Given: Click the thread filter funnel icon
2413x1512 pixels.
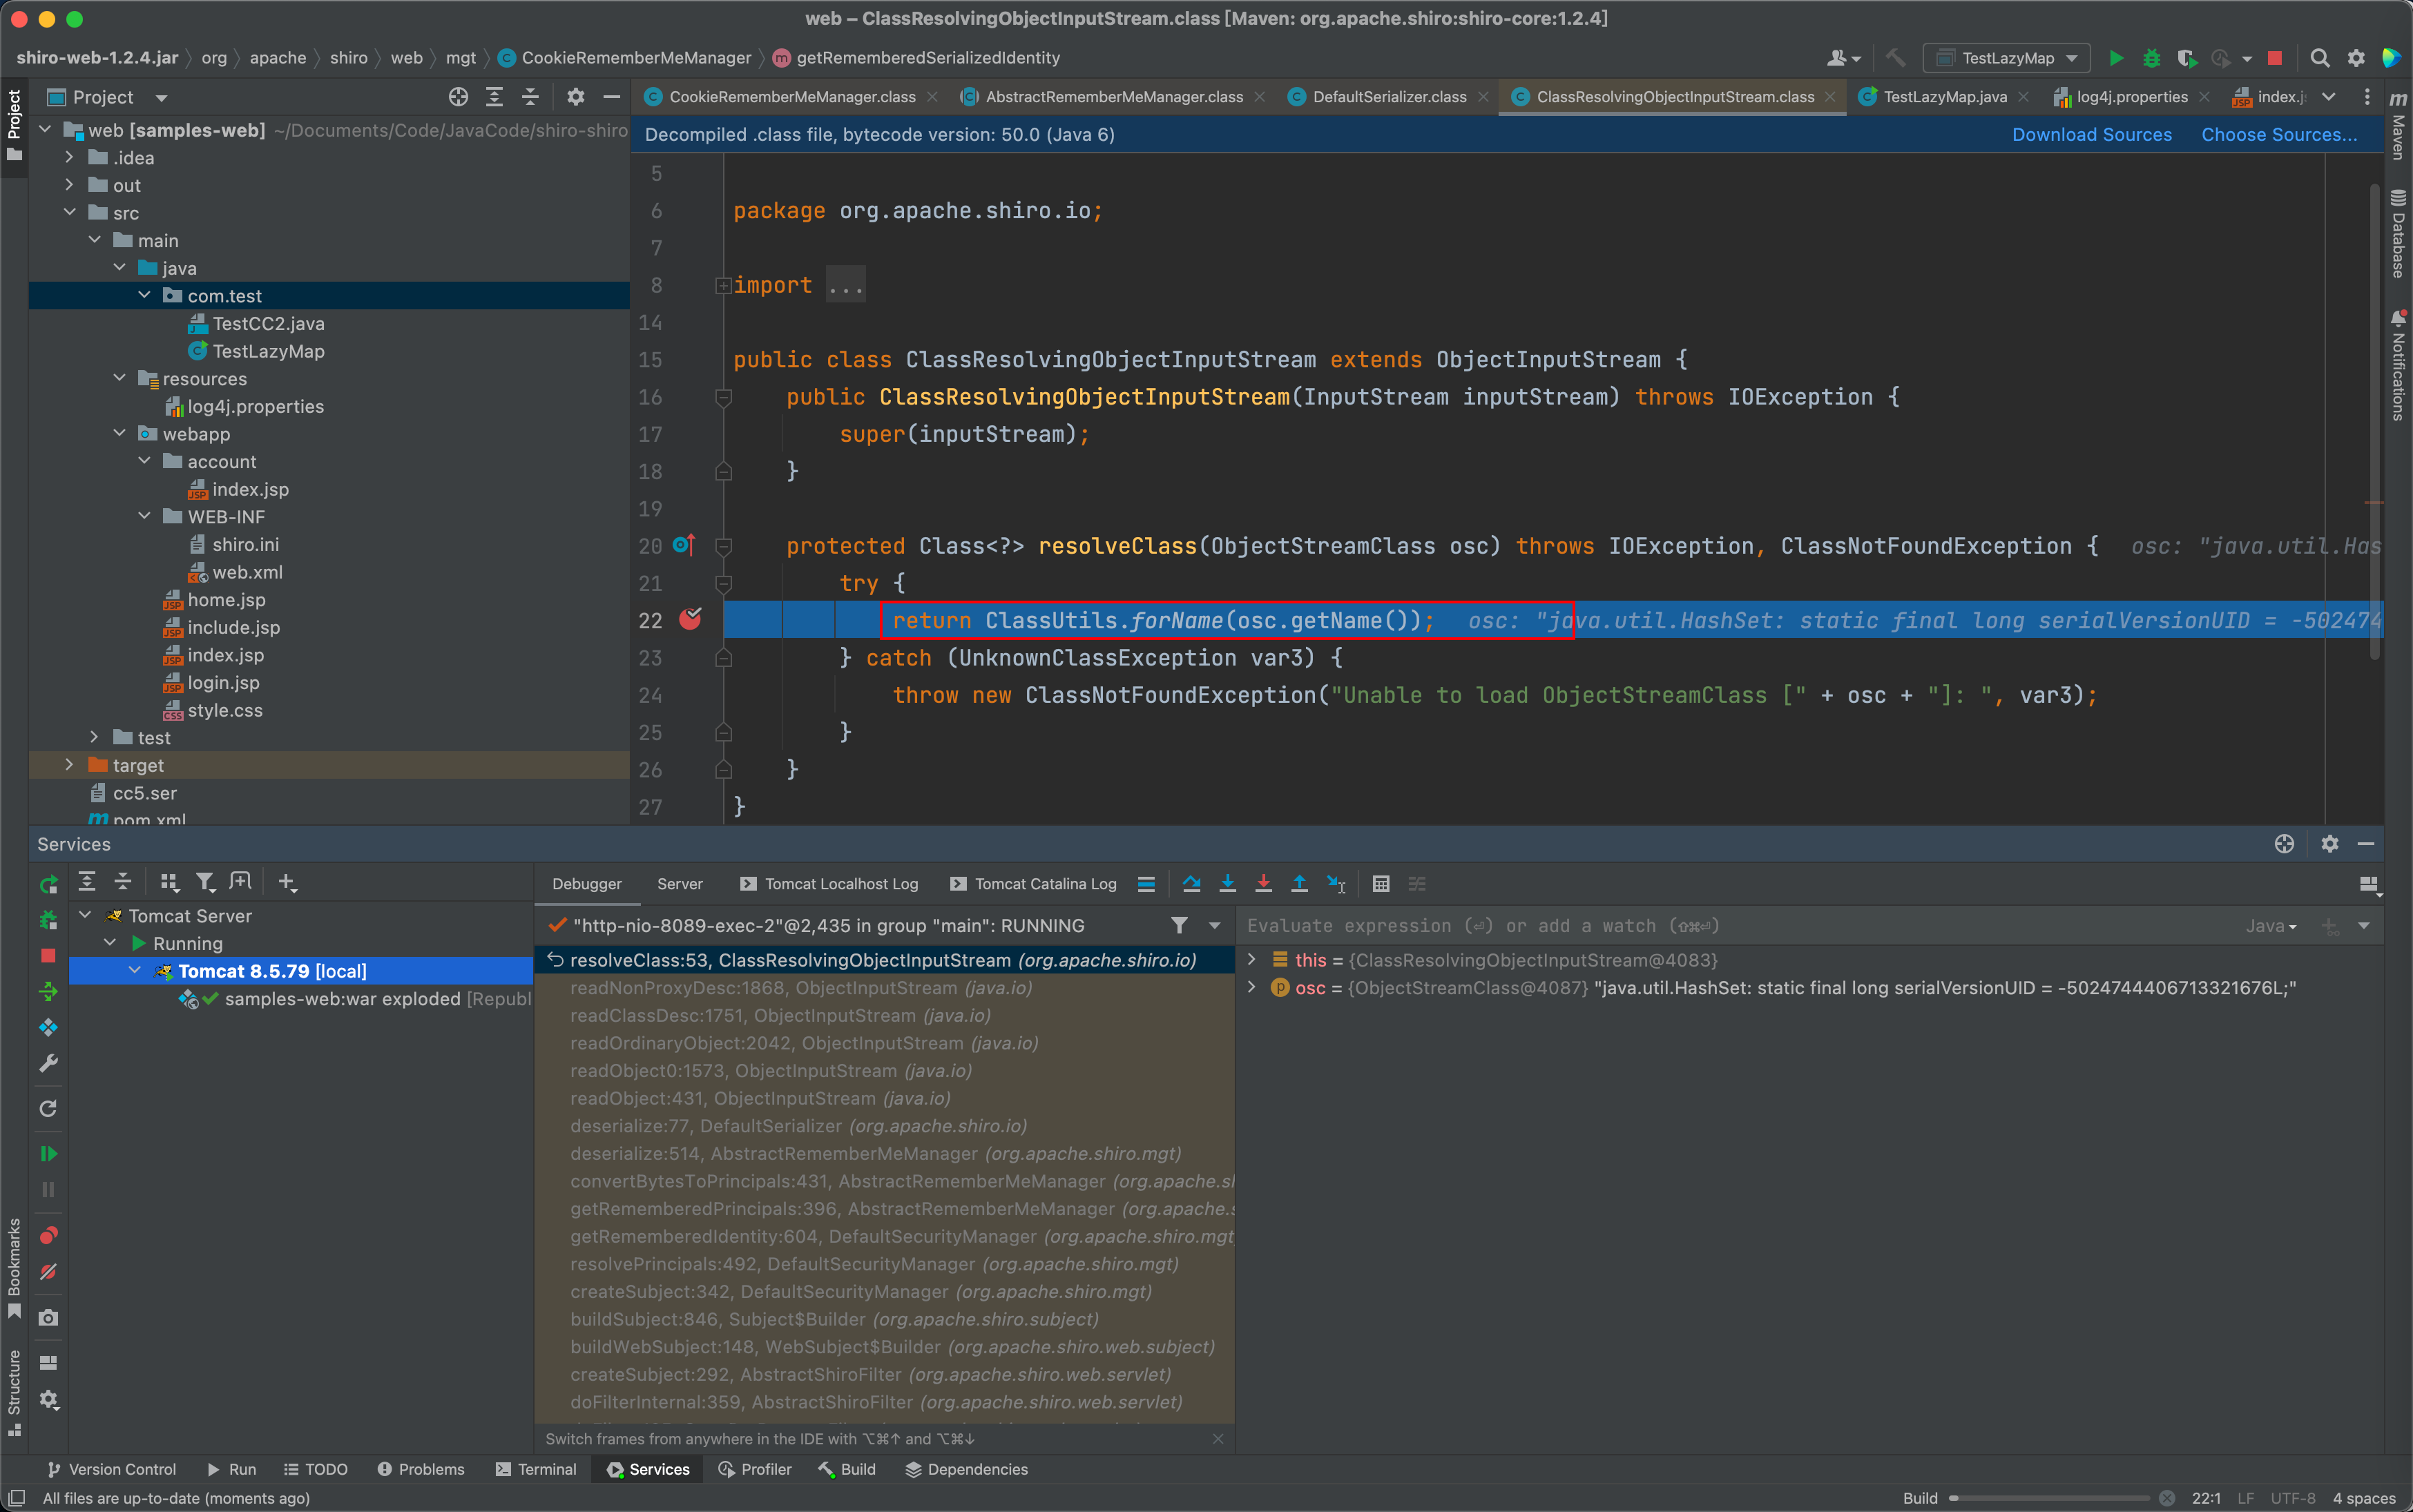Looking at the screenshot, I should tap(1179, 925).
